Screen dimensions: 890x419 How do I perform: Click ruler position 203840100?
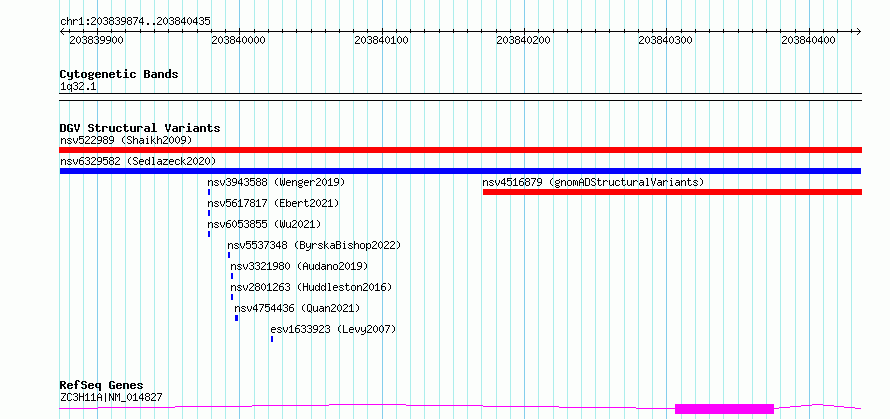tap(382, 40)
